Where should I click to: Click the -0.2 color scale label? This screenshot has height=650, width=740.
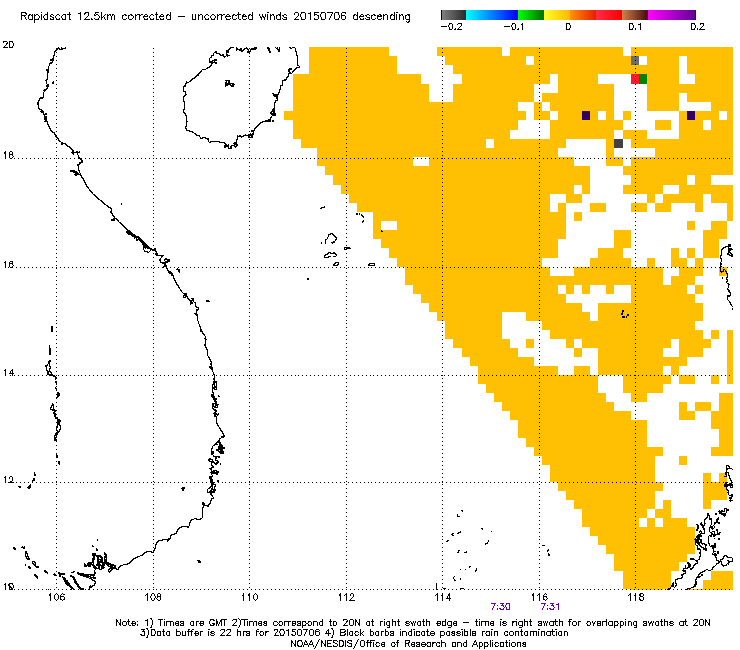click(451, 27)
